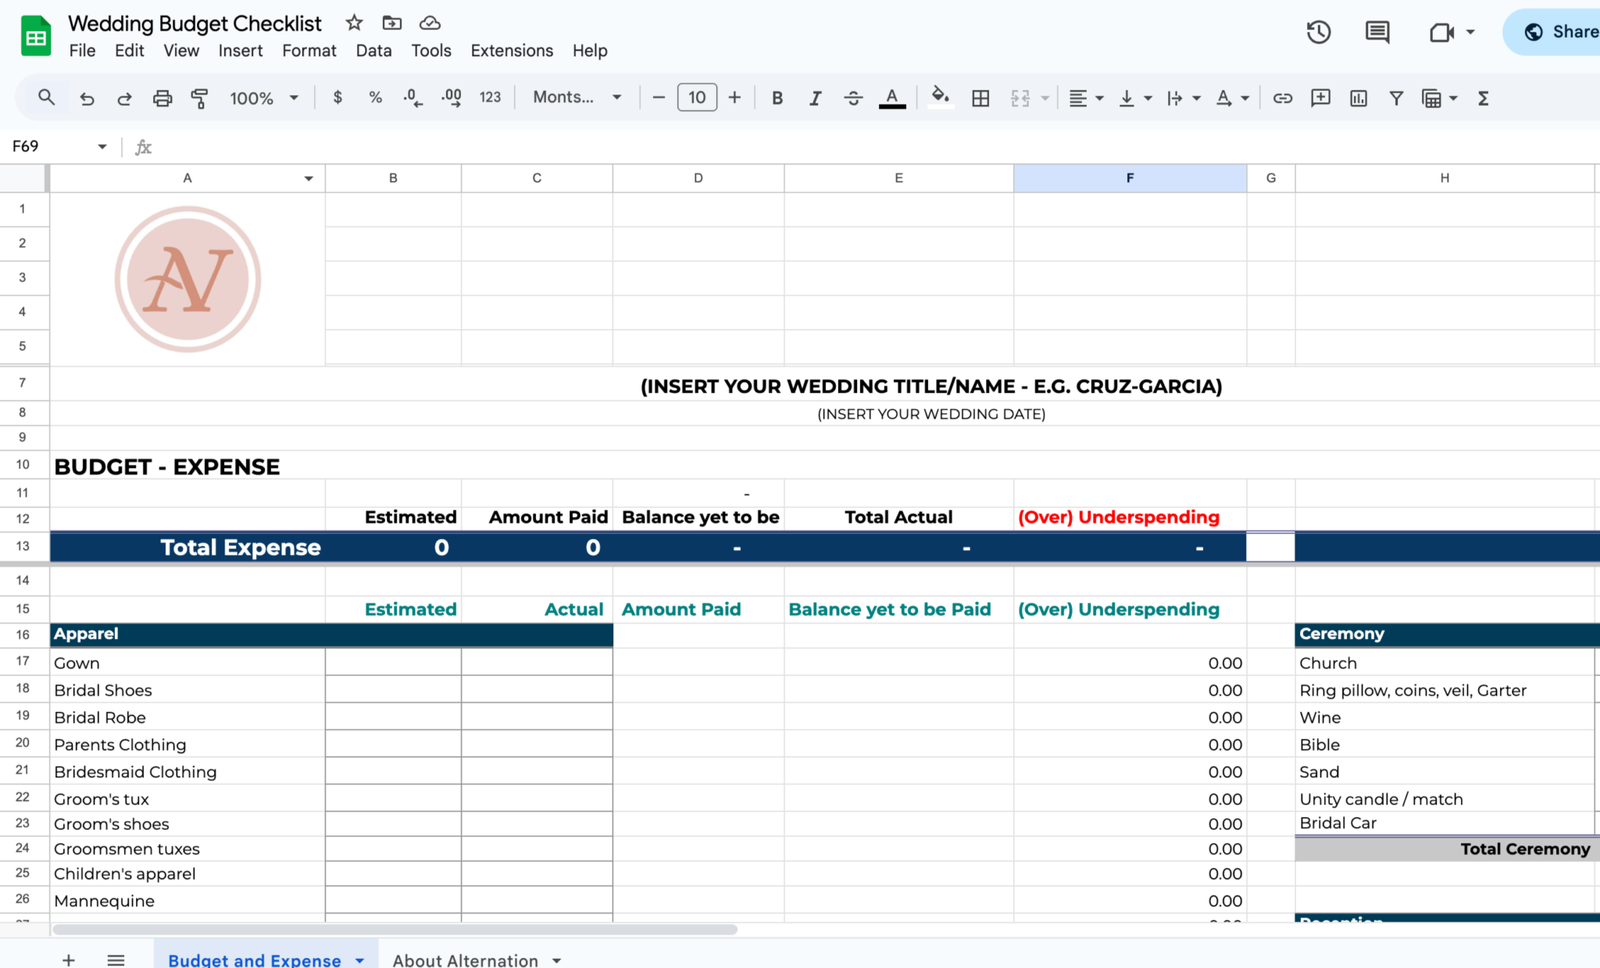This screenshot has width=1600, height=968.
Task: Switch to the About Alternation sheet
Action: (x=466, y=960)
